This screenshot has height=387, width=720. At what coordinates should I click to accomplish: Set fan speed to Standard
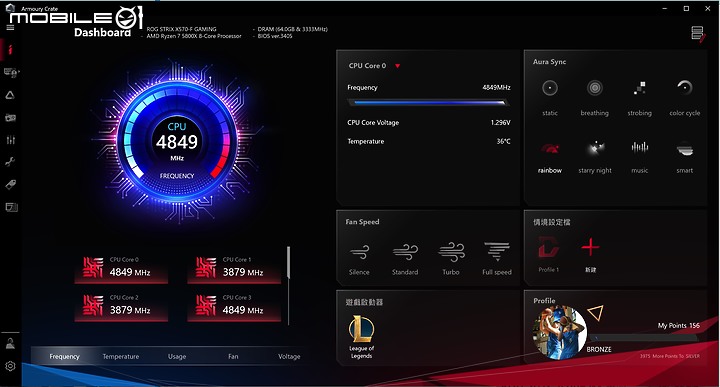[405, 259]
